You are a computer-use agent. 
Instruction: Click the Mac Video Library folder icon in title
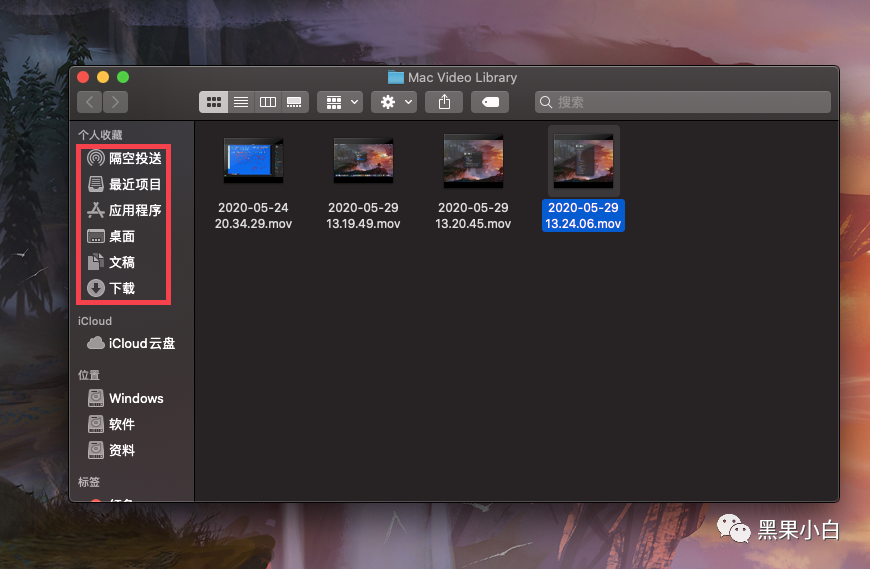396,77
